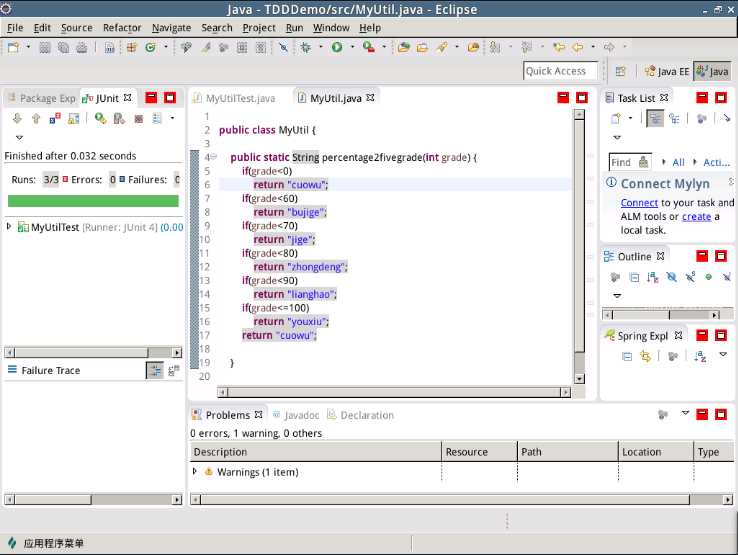Image resolution: width=738 pixels, height=555 pixels.
Task: Click Outline Sort alphabetically icon
Action: click(652, 277)
